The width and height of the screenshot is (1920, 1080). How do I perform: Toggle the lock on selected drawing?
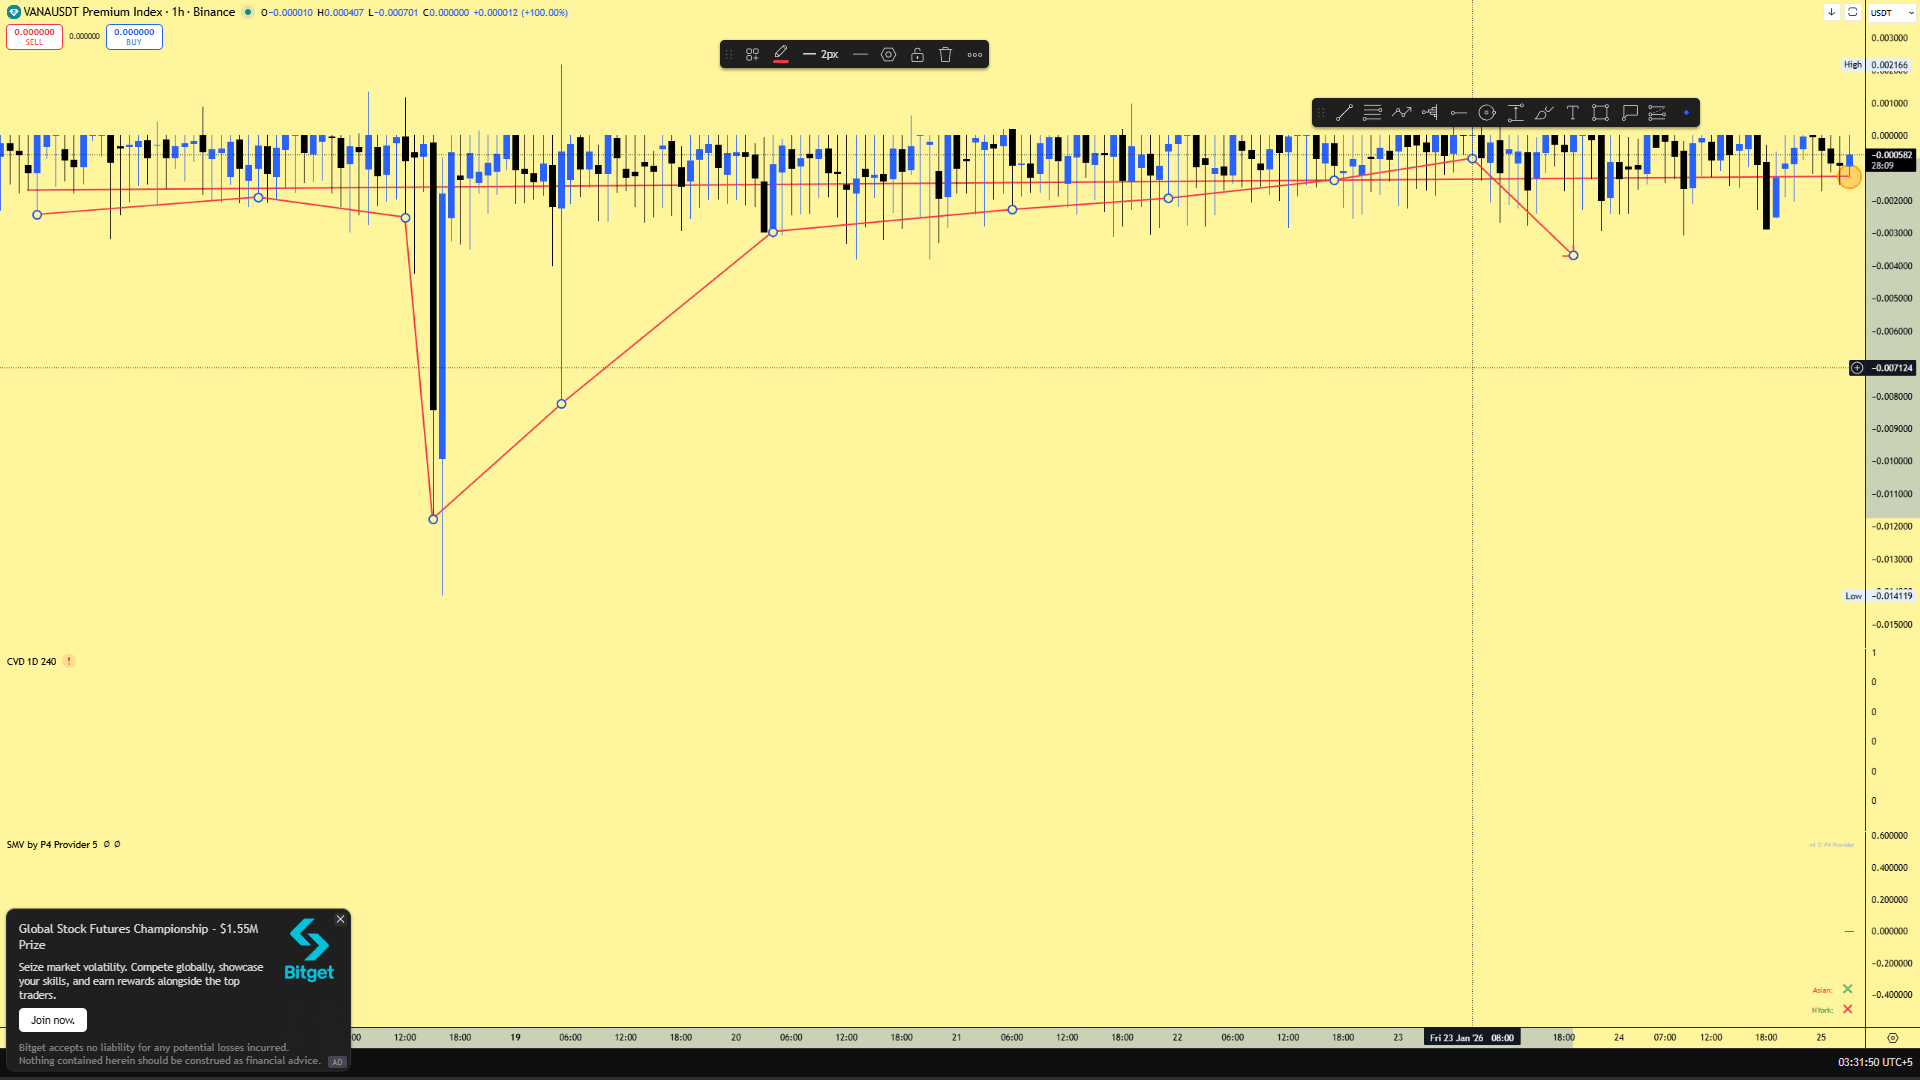(x=917, y=55)
